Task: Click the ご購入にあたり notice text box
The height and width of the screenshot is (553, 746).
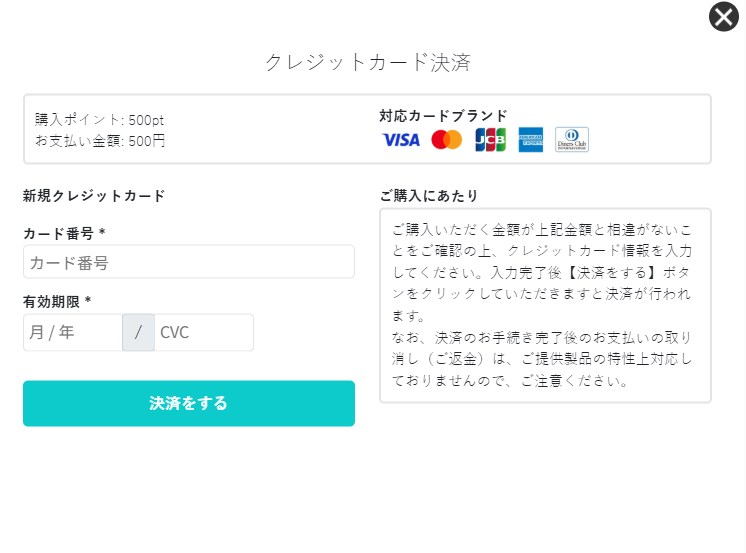Action: (x=545, y=305)
